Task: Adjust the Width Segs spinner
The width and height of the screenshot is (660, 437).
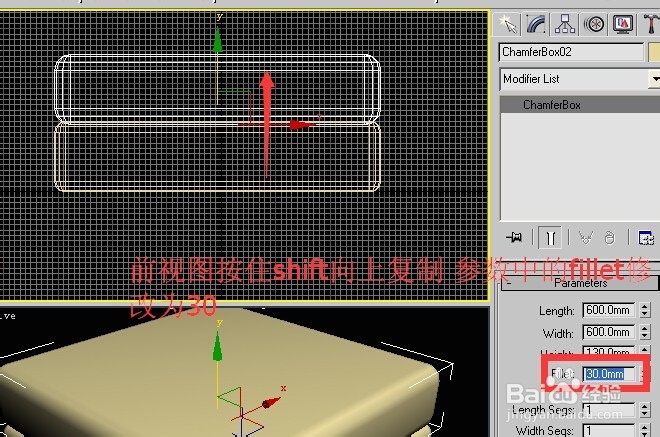Action: point(645,431)
